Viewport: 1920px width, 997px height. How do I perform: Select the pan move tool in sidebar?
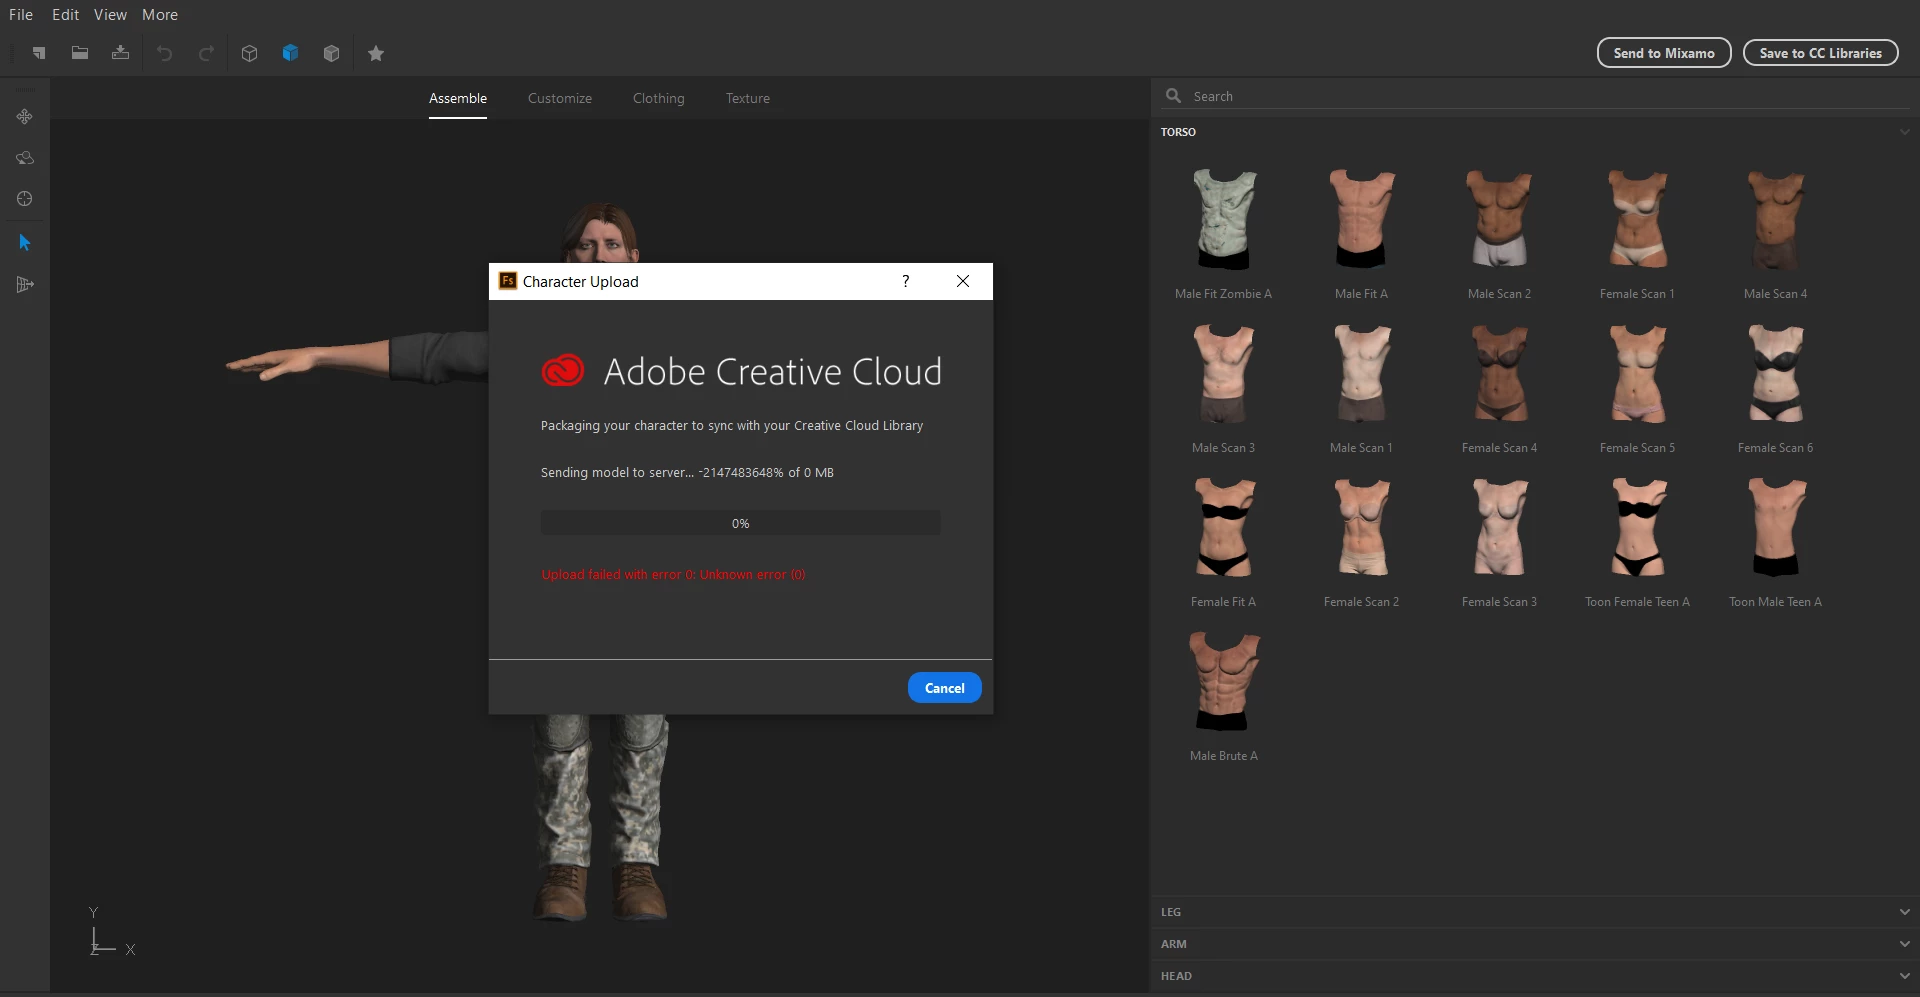pyautogui.click(x=25, y=117)
